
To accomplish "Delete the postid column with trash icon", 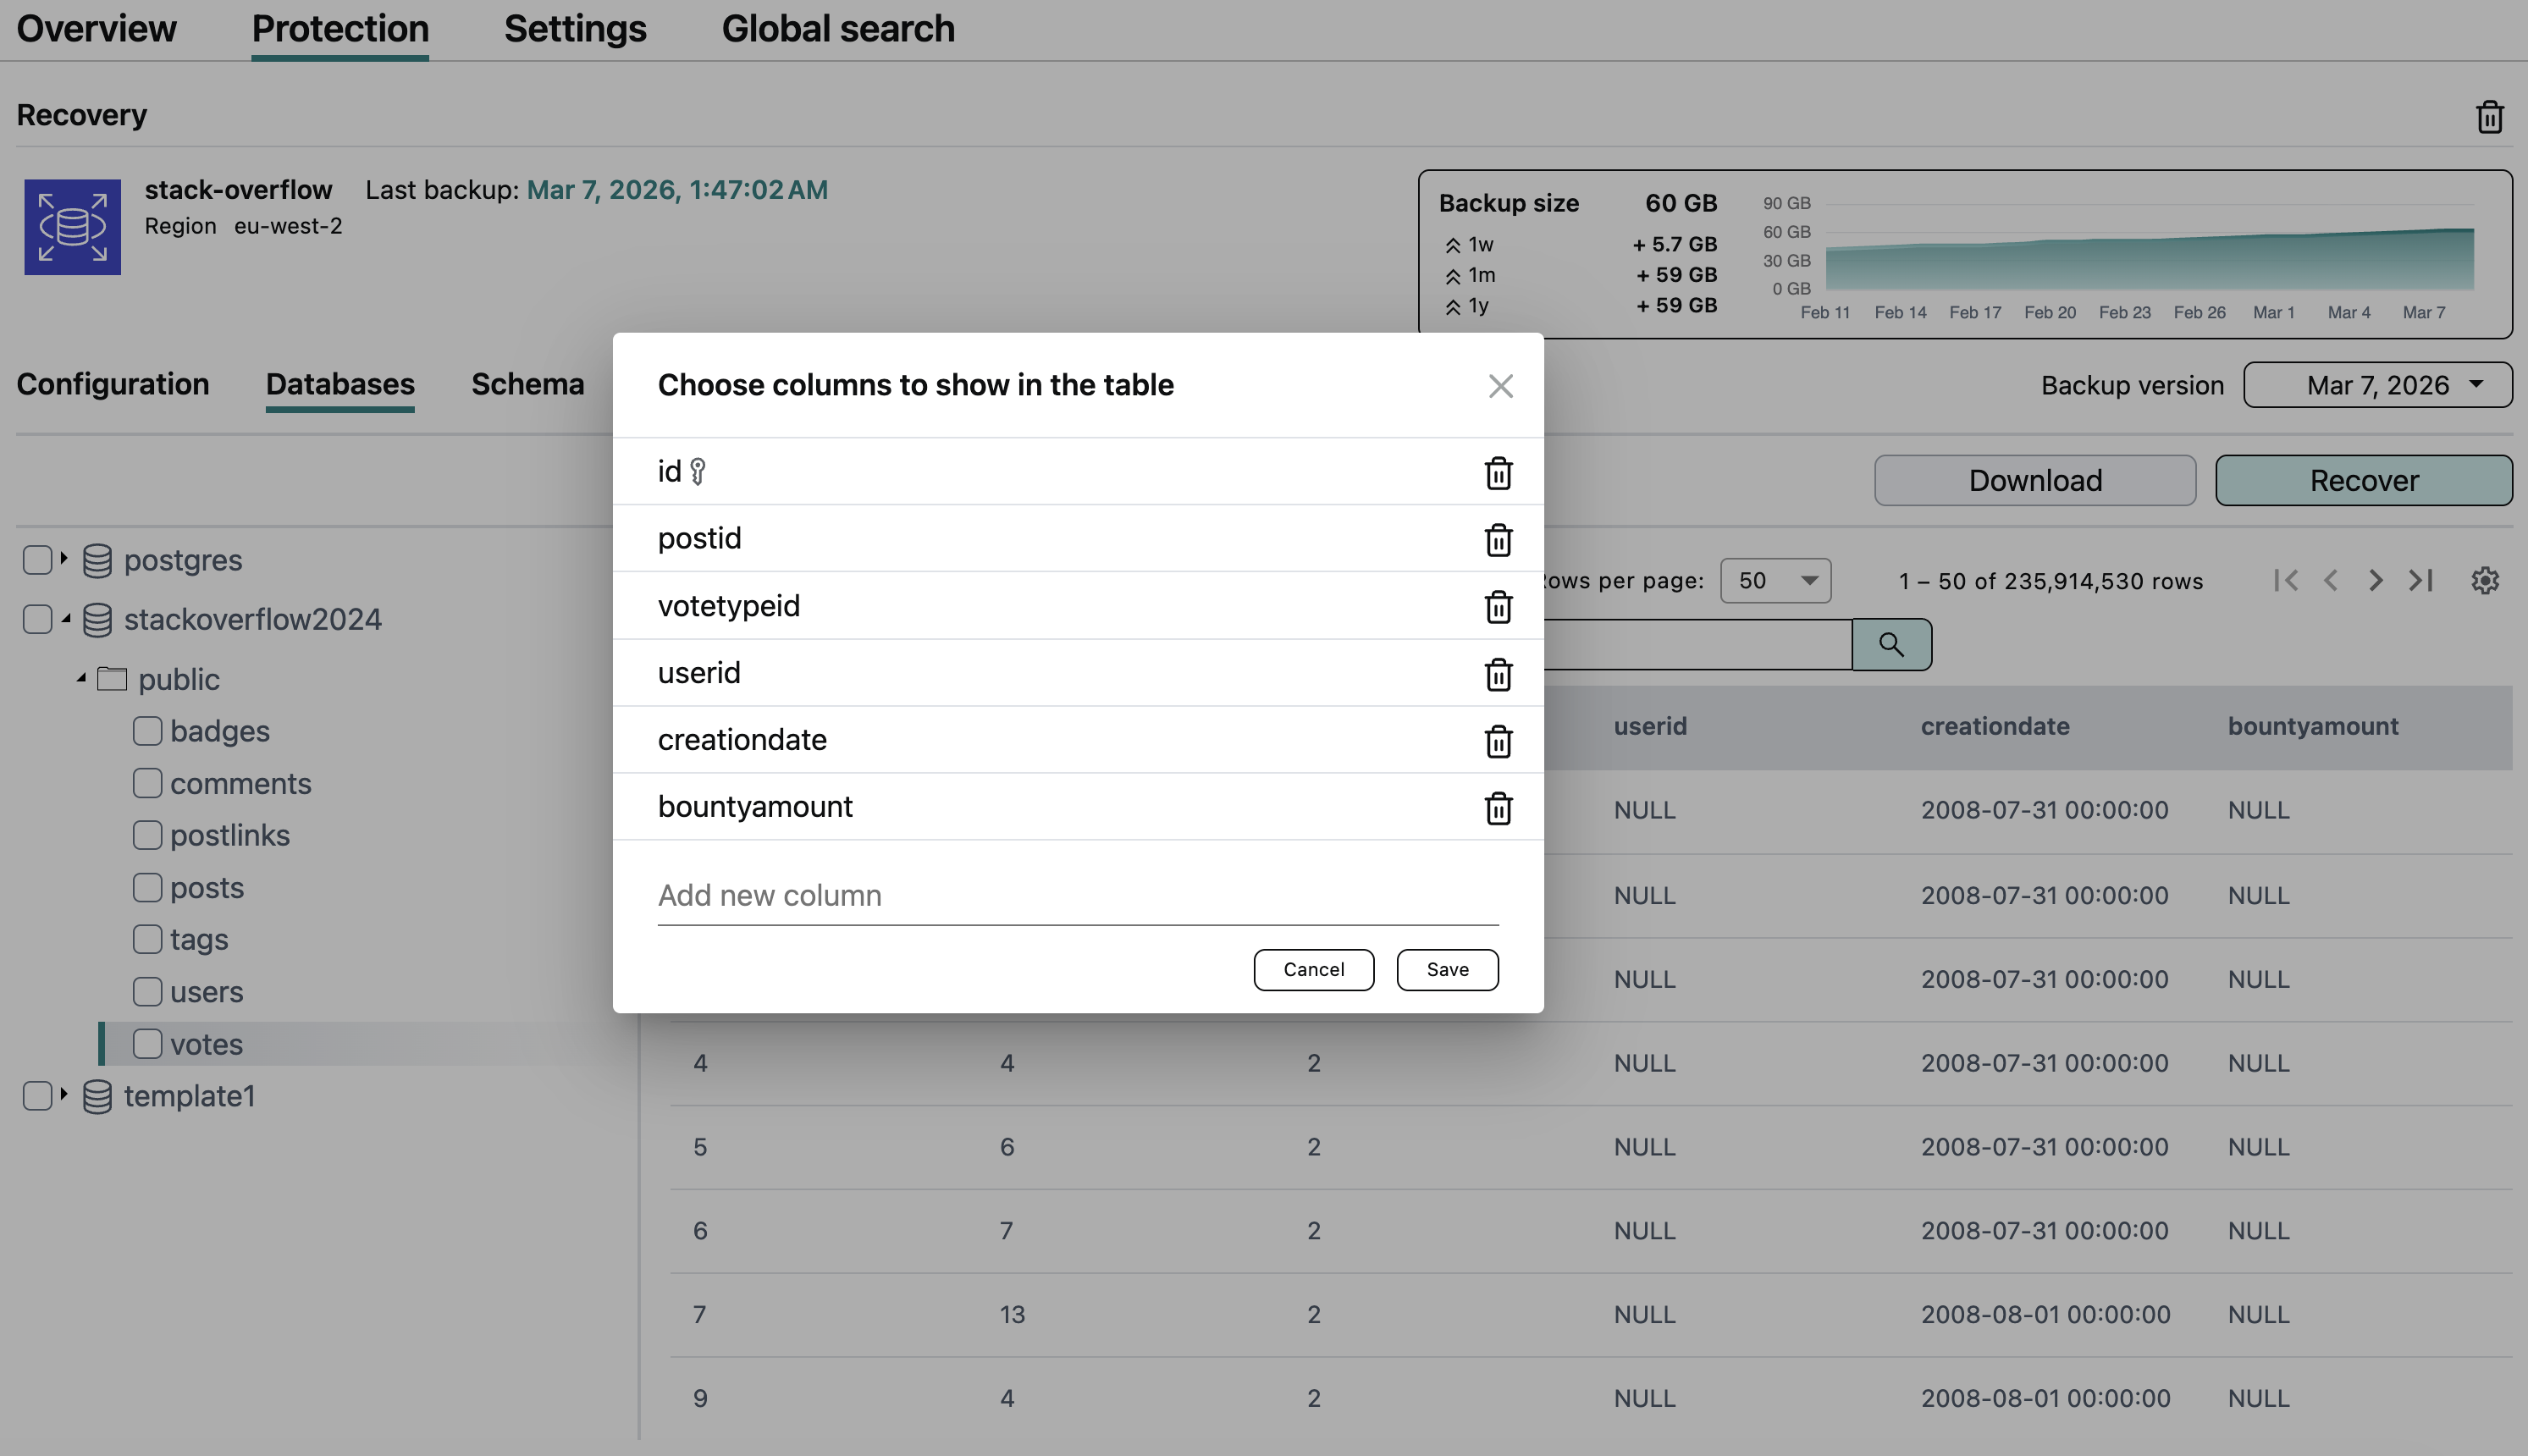I will coord(1497,540).
